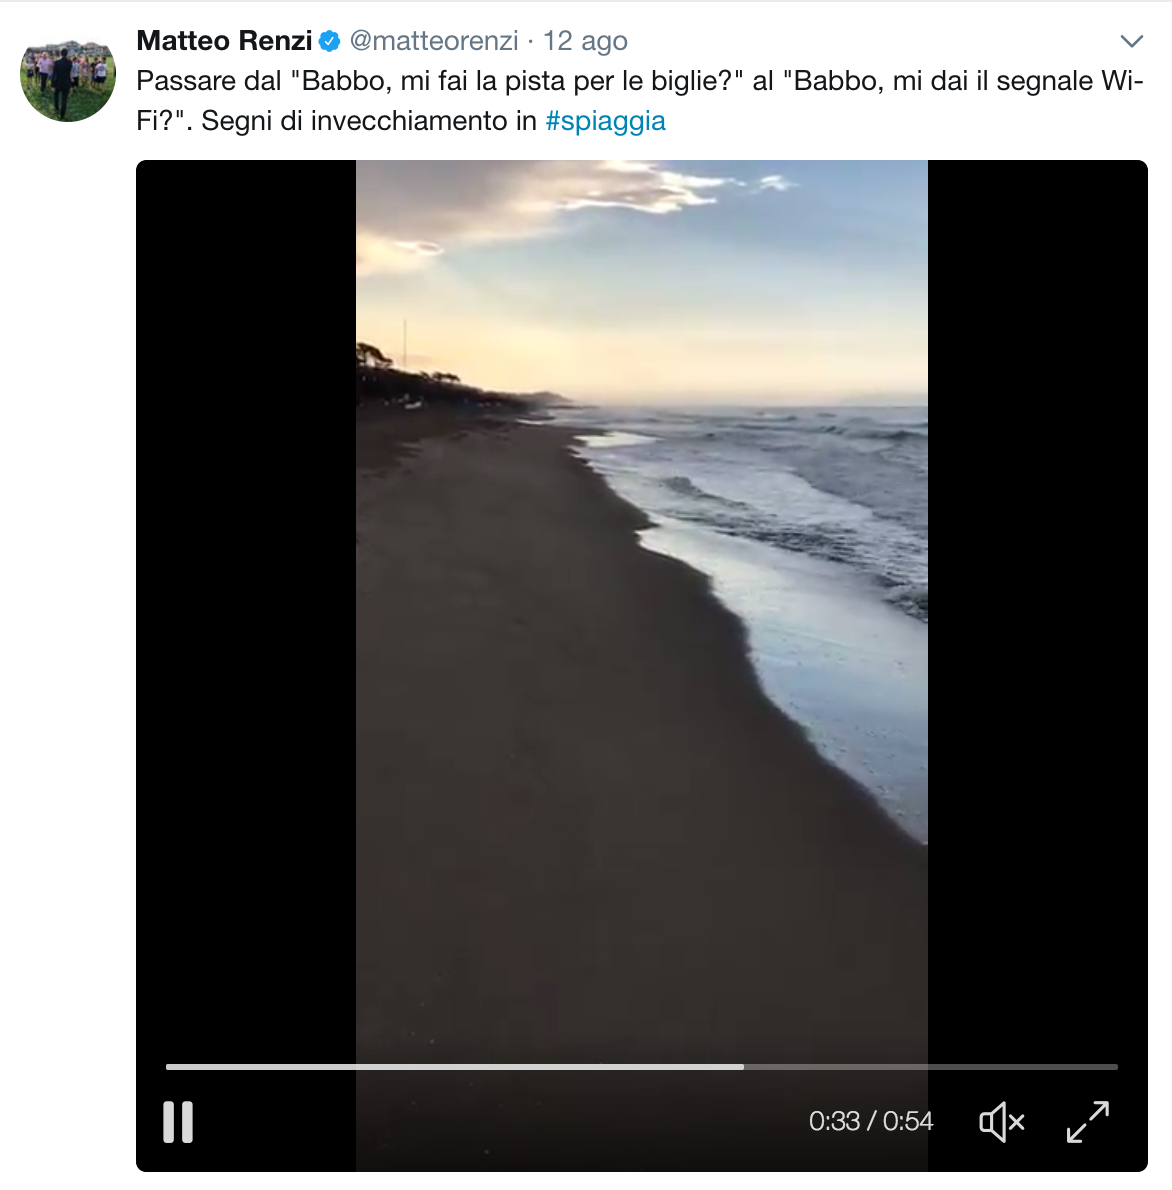Click the playhead at the progress bar's current position
The image size is (1172, 1190).
click(744, 1066)
